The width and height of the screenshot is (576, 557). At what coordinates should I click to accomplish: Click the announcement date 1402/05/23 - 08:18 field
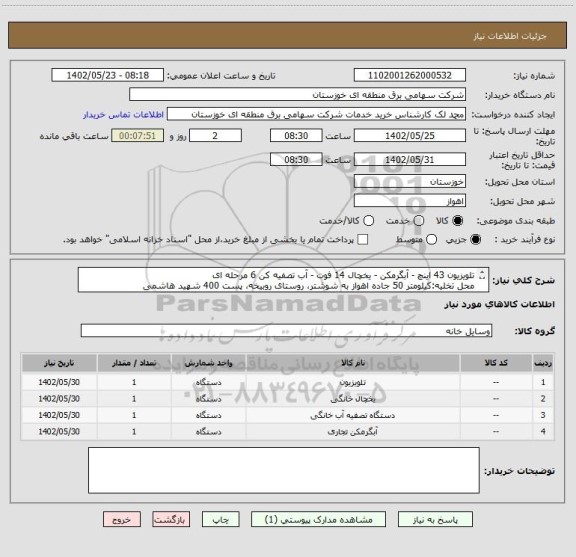(108, 75)
